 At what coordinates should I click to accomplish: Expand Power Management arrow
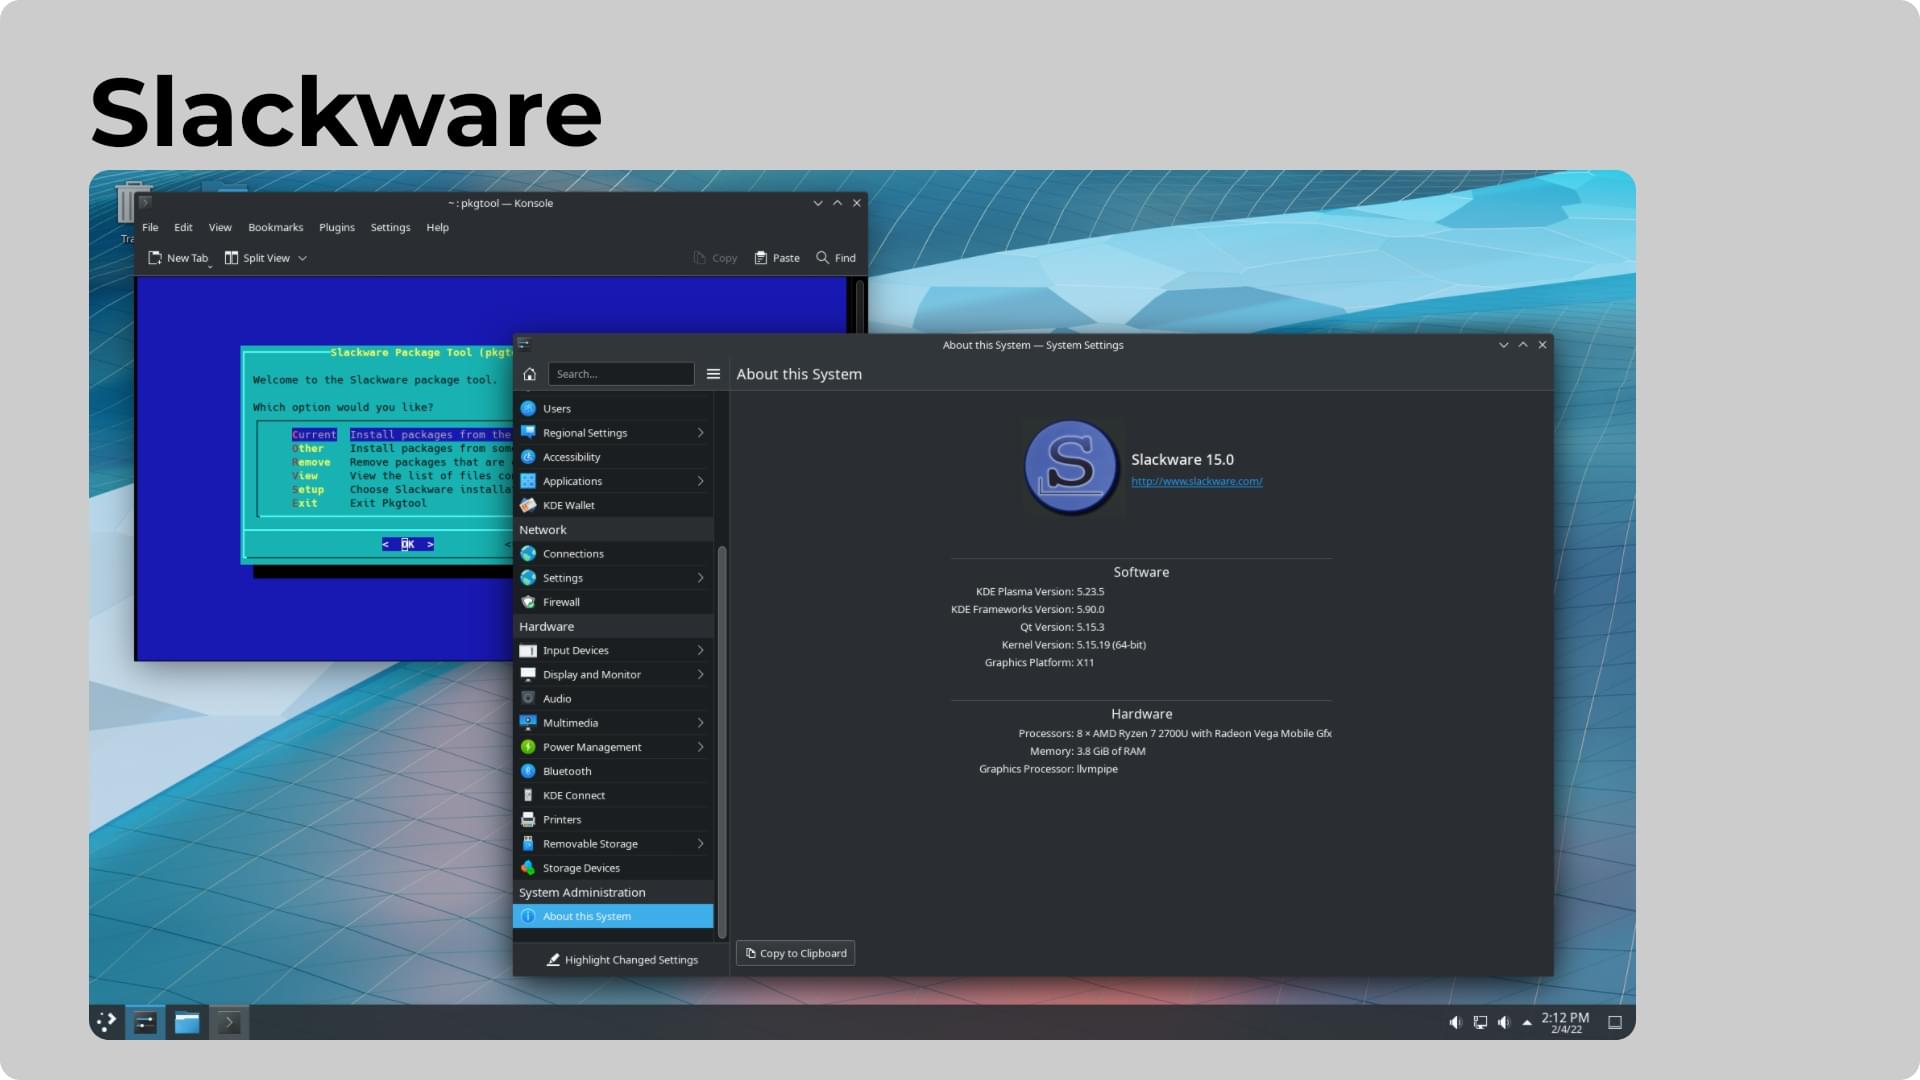[x=700, y=747]
